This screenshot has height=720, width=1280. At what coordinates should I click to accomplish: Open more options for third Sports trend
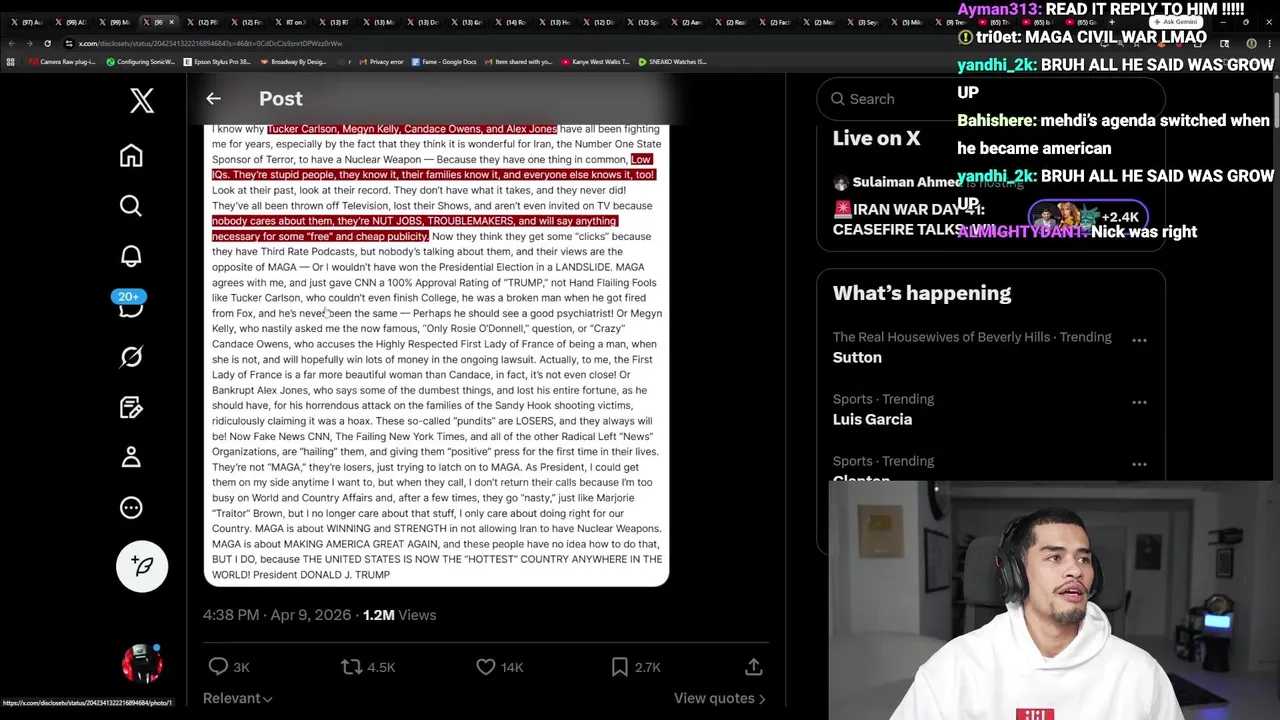point(1139,465)
